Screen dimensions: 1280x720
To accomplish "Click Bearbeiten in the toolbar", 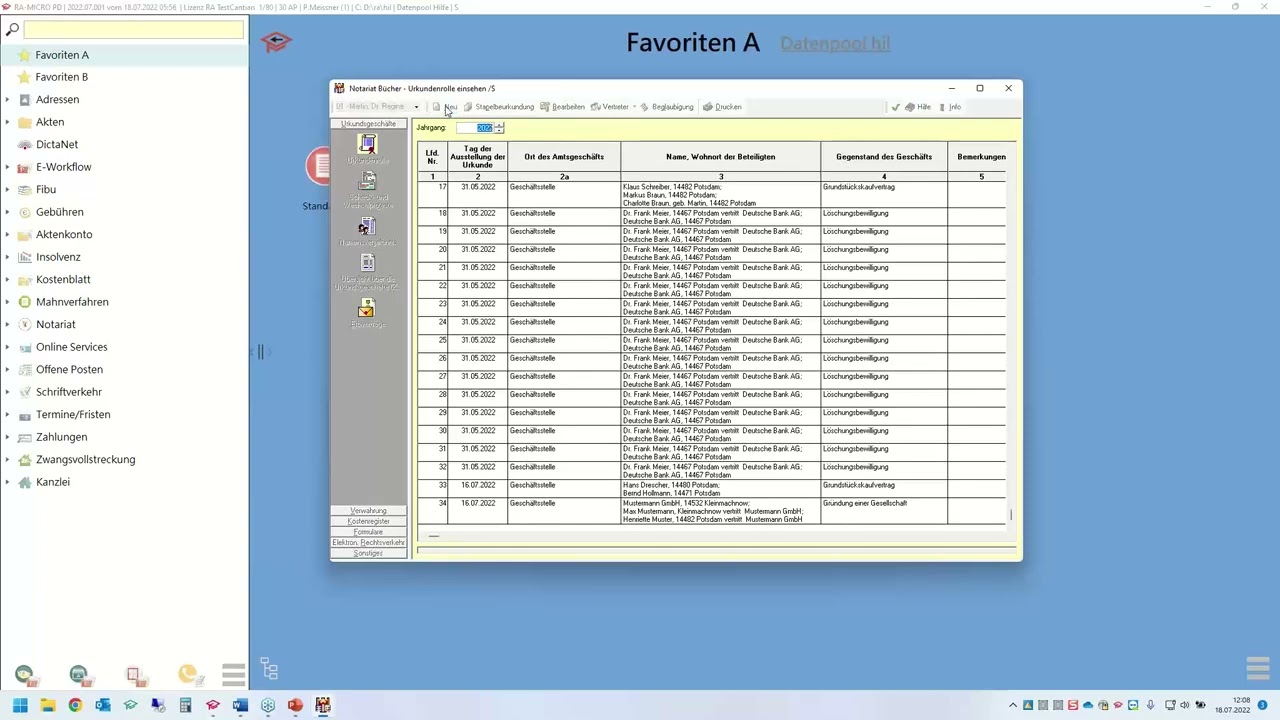I will (562, 107).
